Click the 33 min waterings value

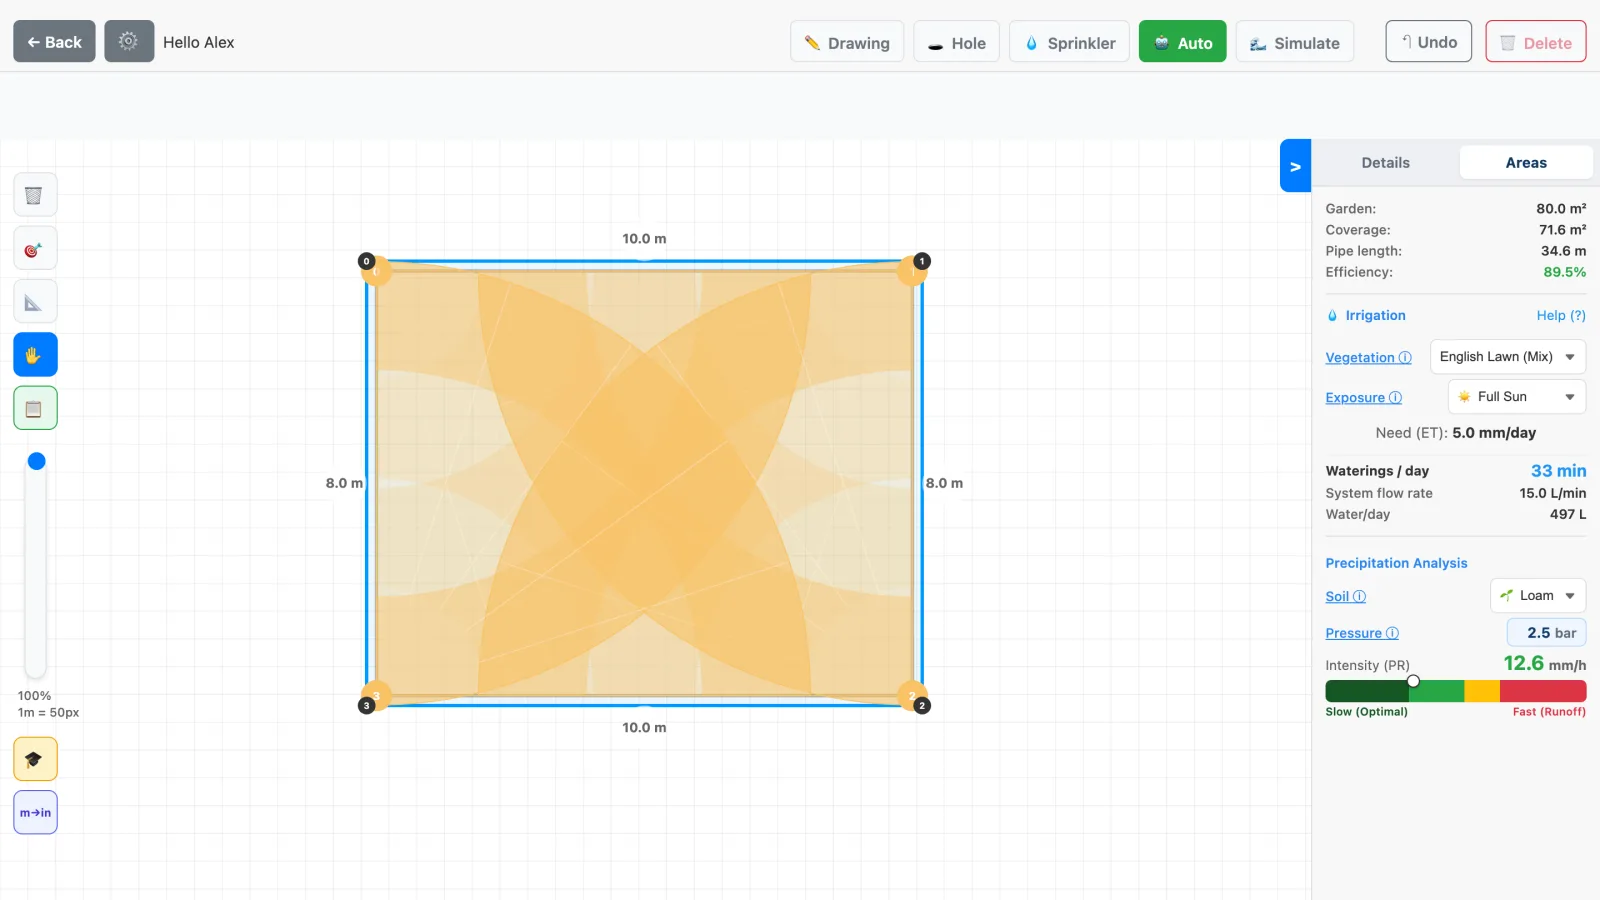(1558, 471)
